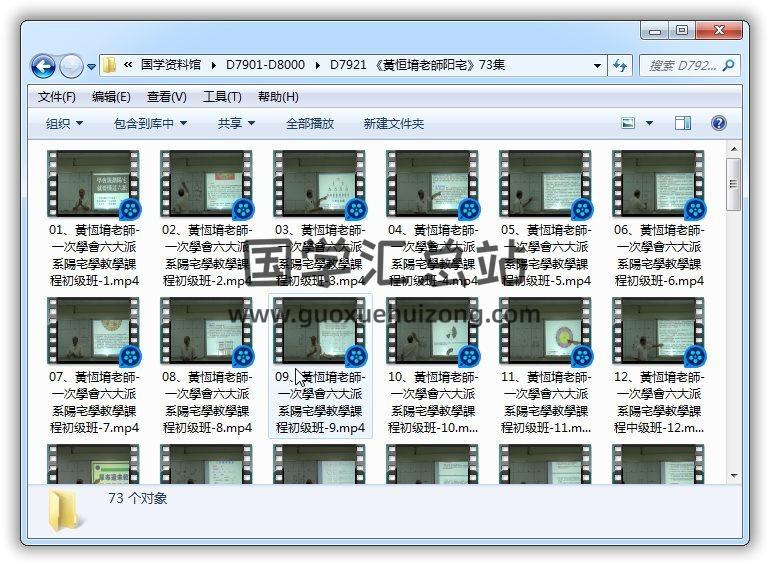The width and height of the screenshot is (770, 566).
Task: Open the view options dropdown arrow
Action: [x=649, y=123]
